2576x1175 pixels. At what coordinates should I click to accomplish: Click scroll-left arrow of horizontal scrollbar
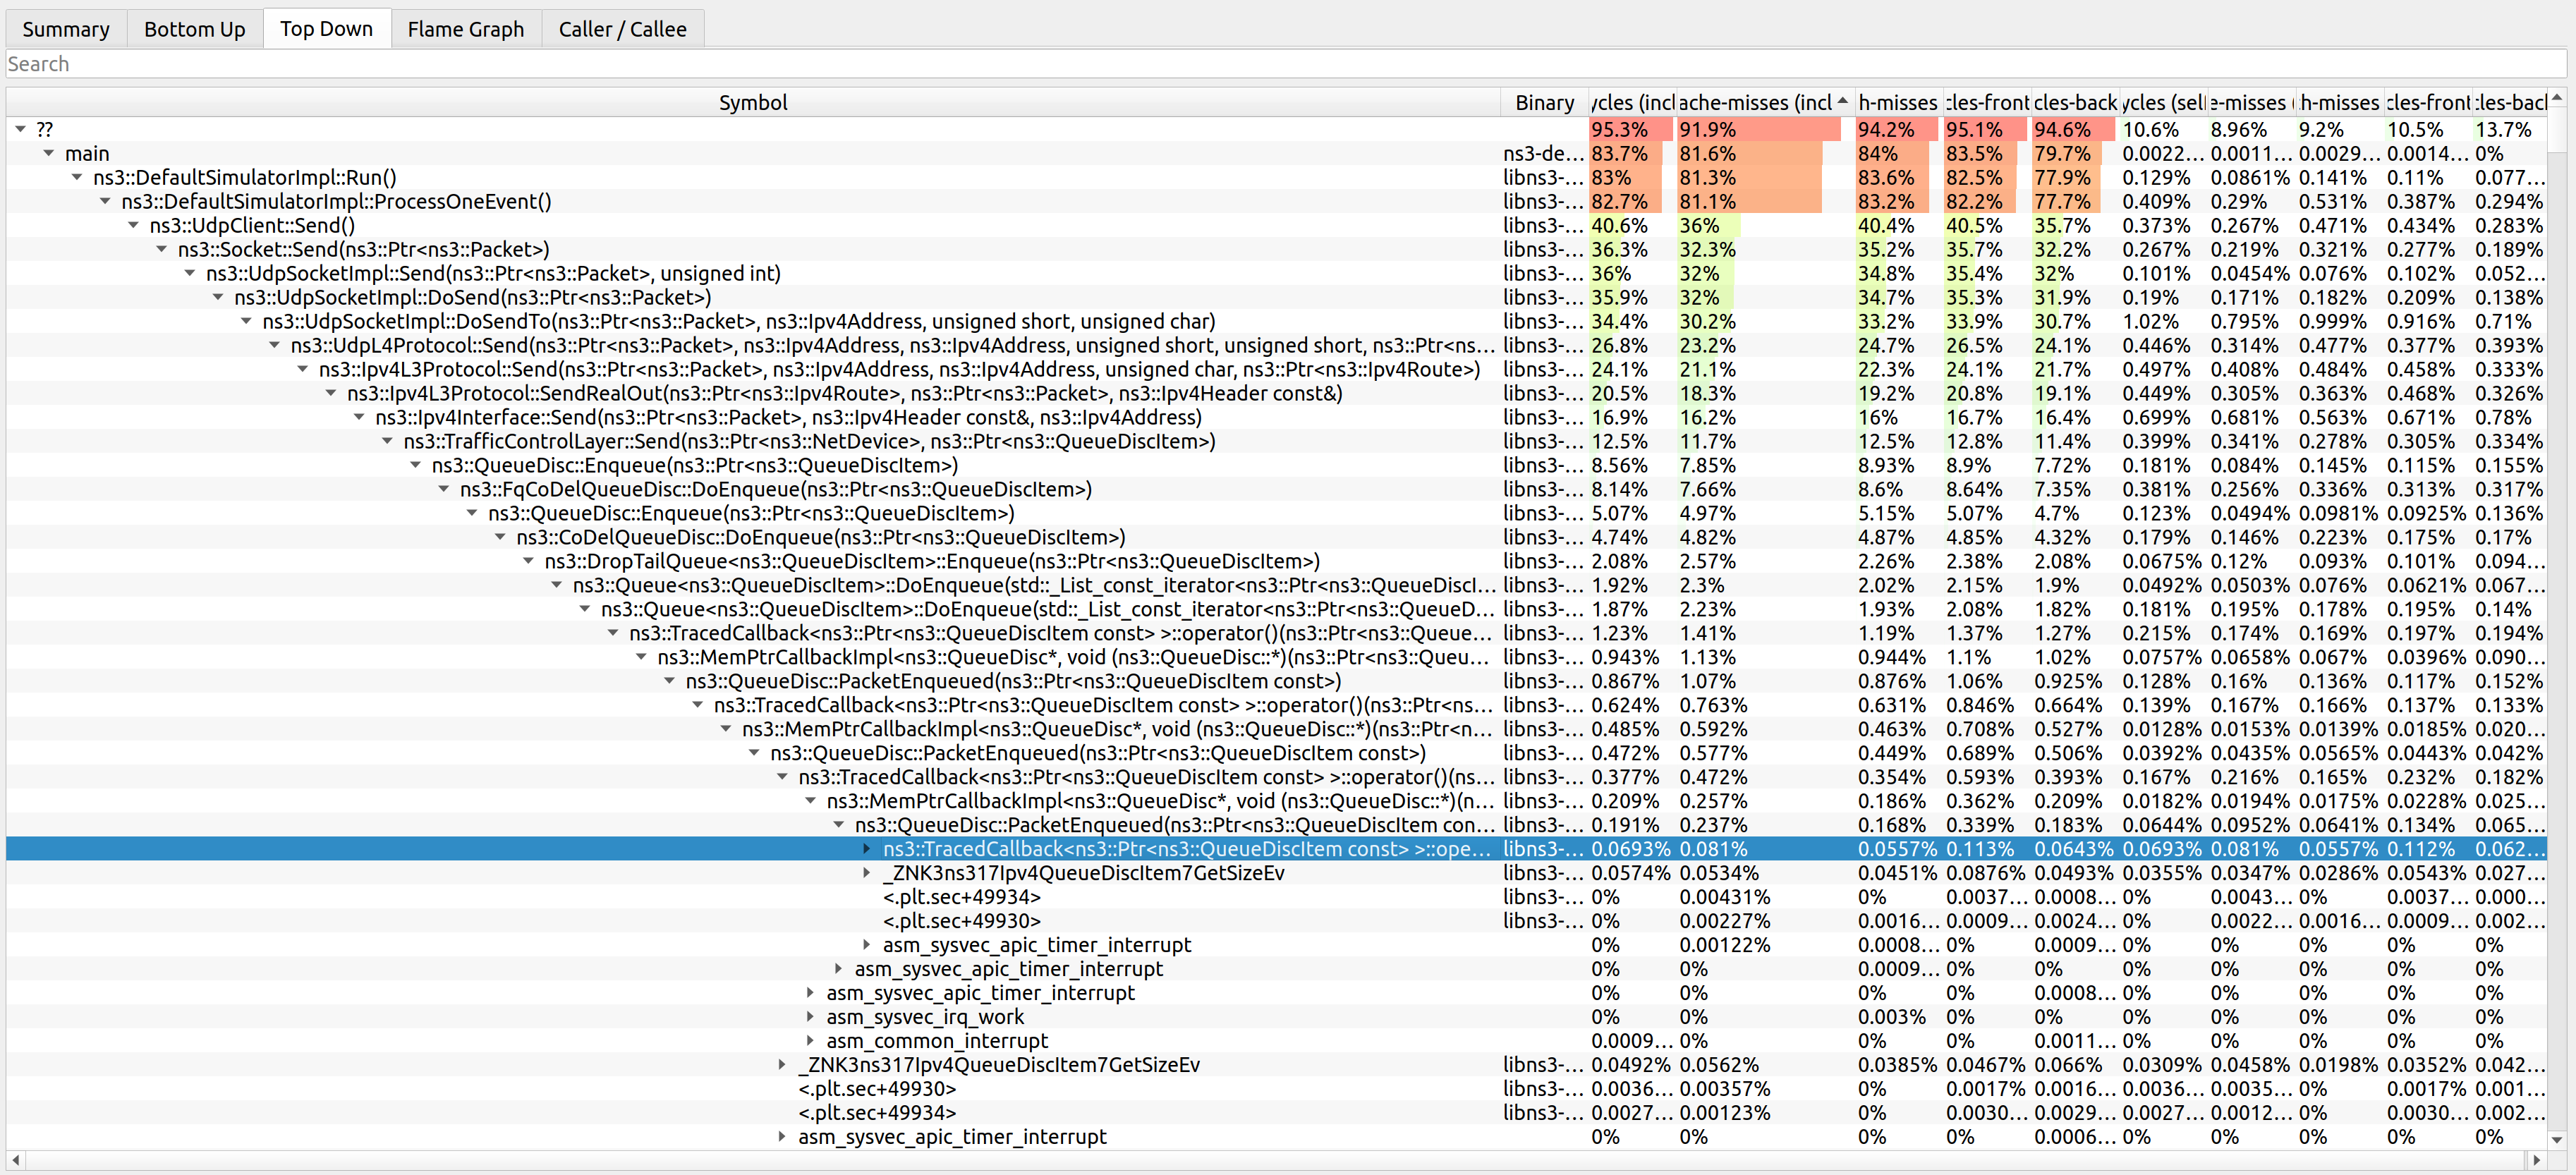[x=15, y=1160]
